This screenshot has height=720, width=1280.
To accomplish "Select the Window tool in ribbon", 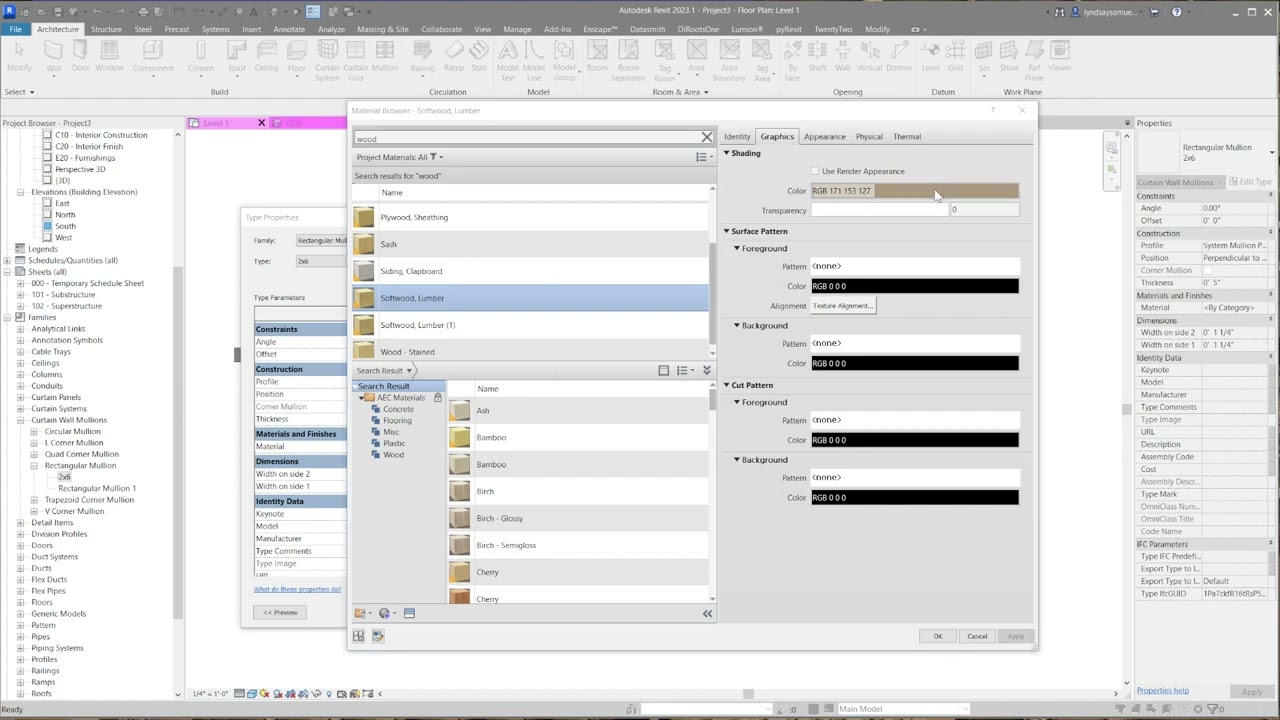I will coord(110,56).
